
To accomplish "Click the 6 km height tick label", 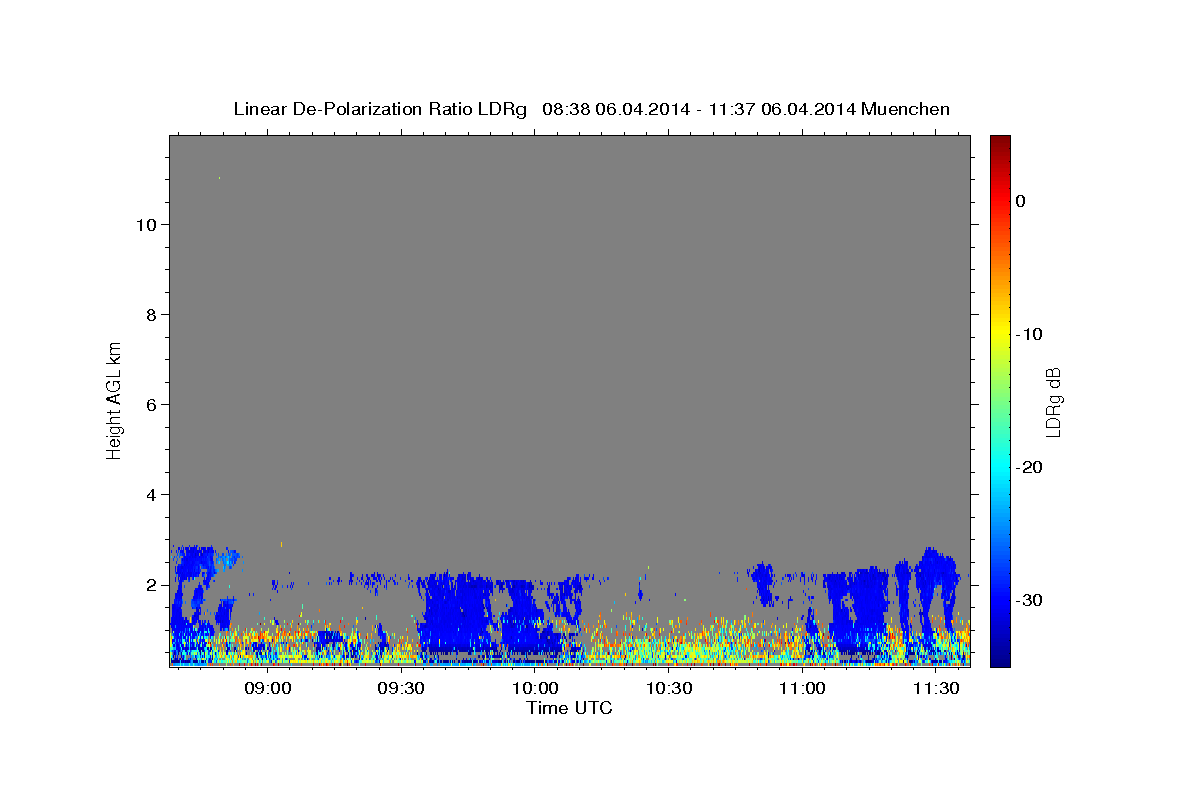I will [152, 404].
